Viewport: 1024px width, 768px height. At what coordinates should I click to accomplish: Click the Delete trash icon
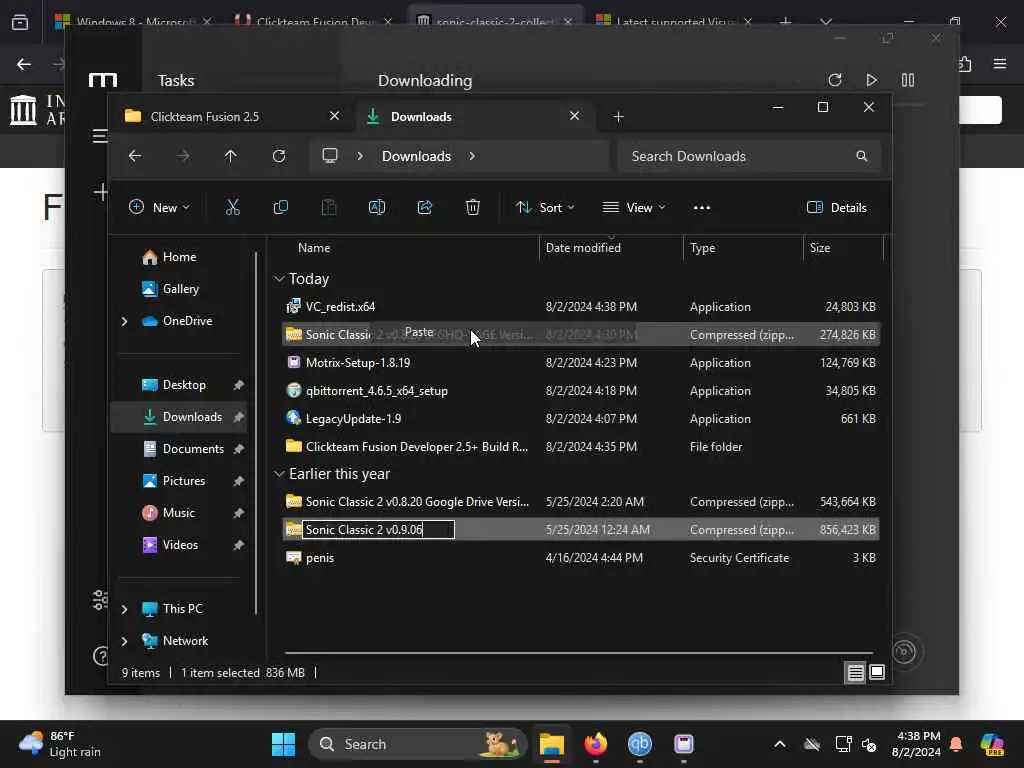473,208
